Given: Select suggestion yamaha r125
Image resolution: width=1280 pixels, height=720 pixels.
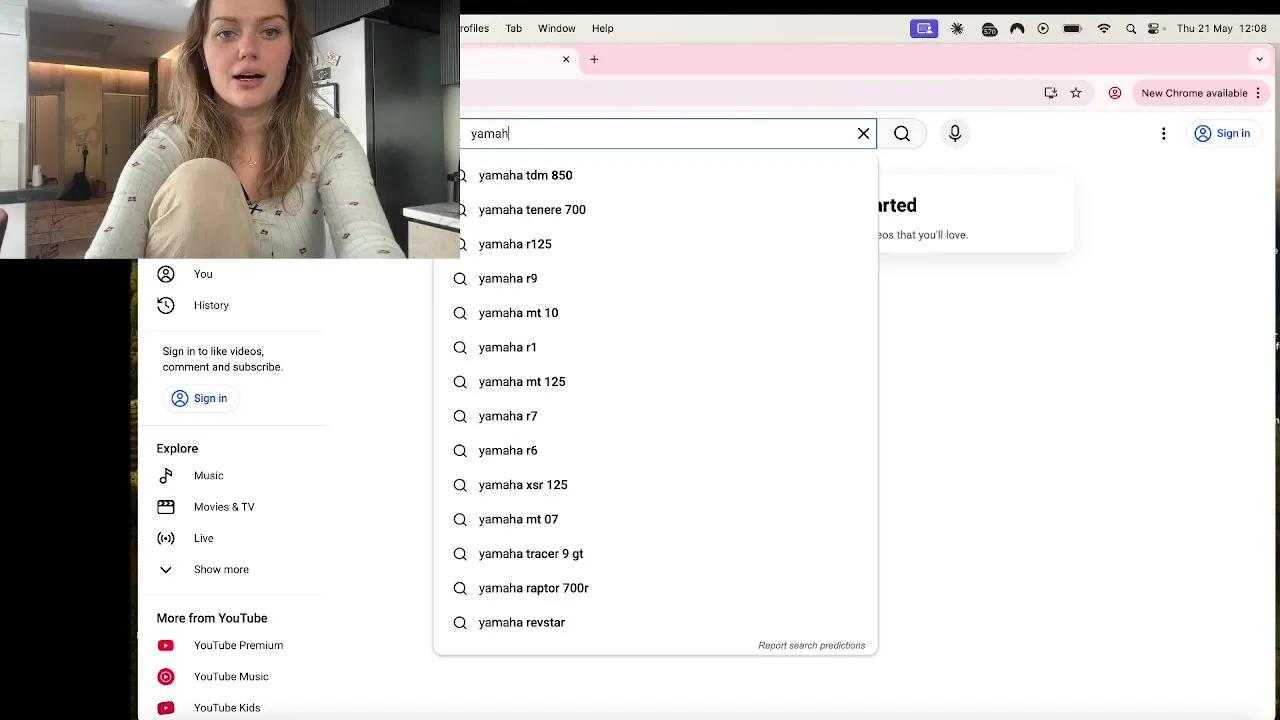Looking at the screenshot, I should [655, 244].
